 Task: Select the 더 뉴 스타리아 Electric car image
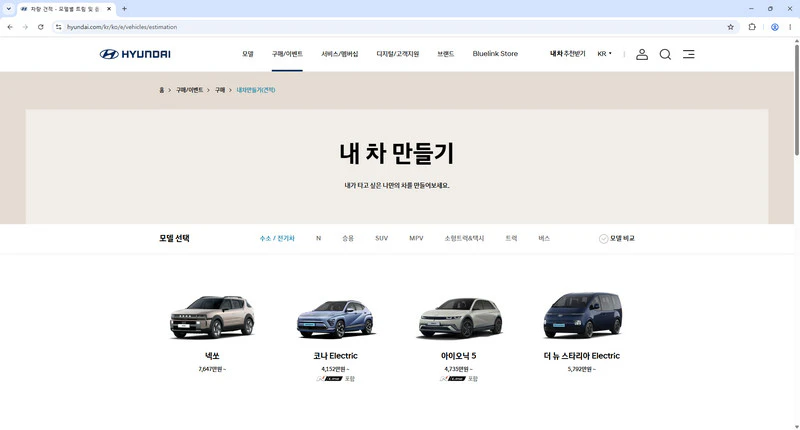tap(583, 315)
